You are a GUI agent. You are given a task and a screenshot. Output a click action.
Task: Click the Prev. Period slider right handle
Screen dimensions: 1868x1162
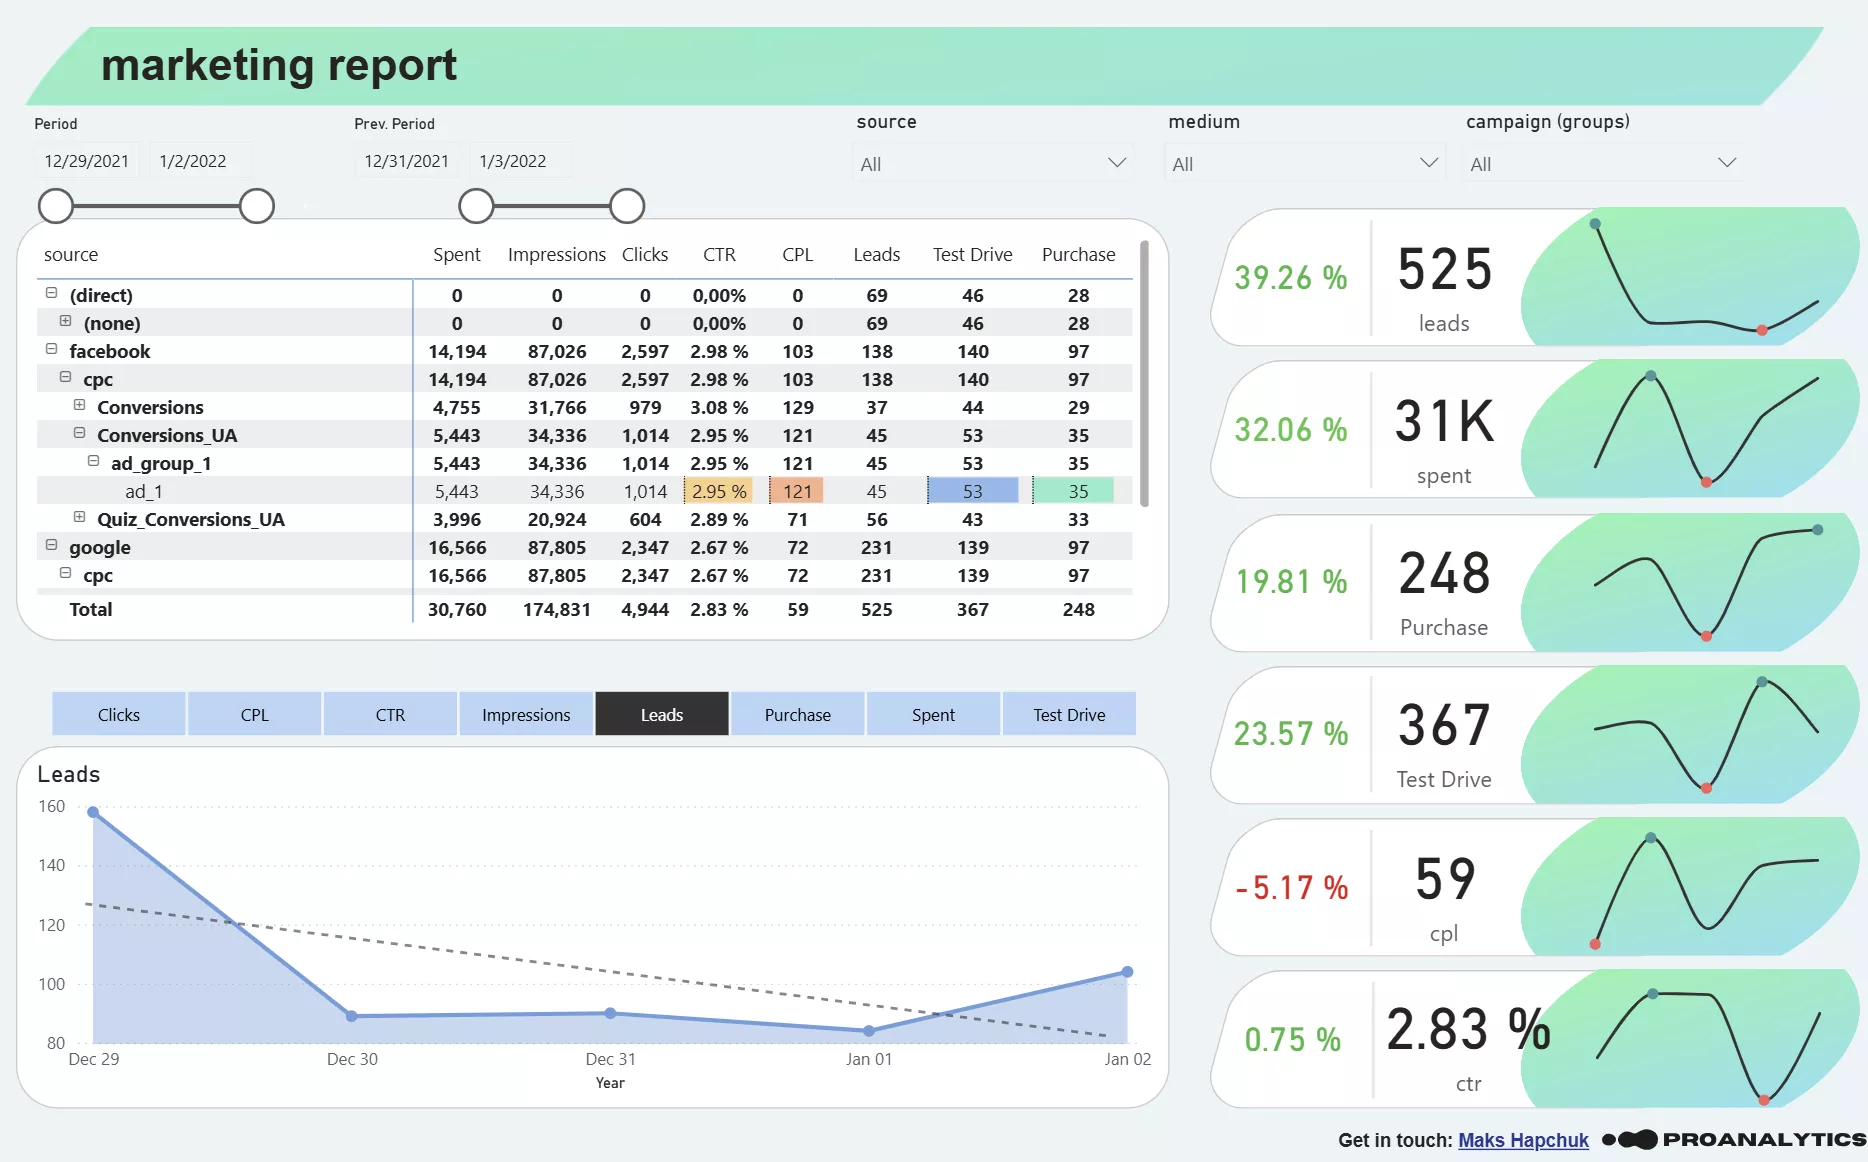point(627,206)
